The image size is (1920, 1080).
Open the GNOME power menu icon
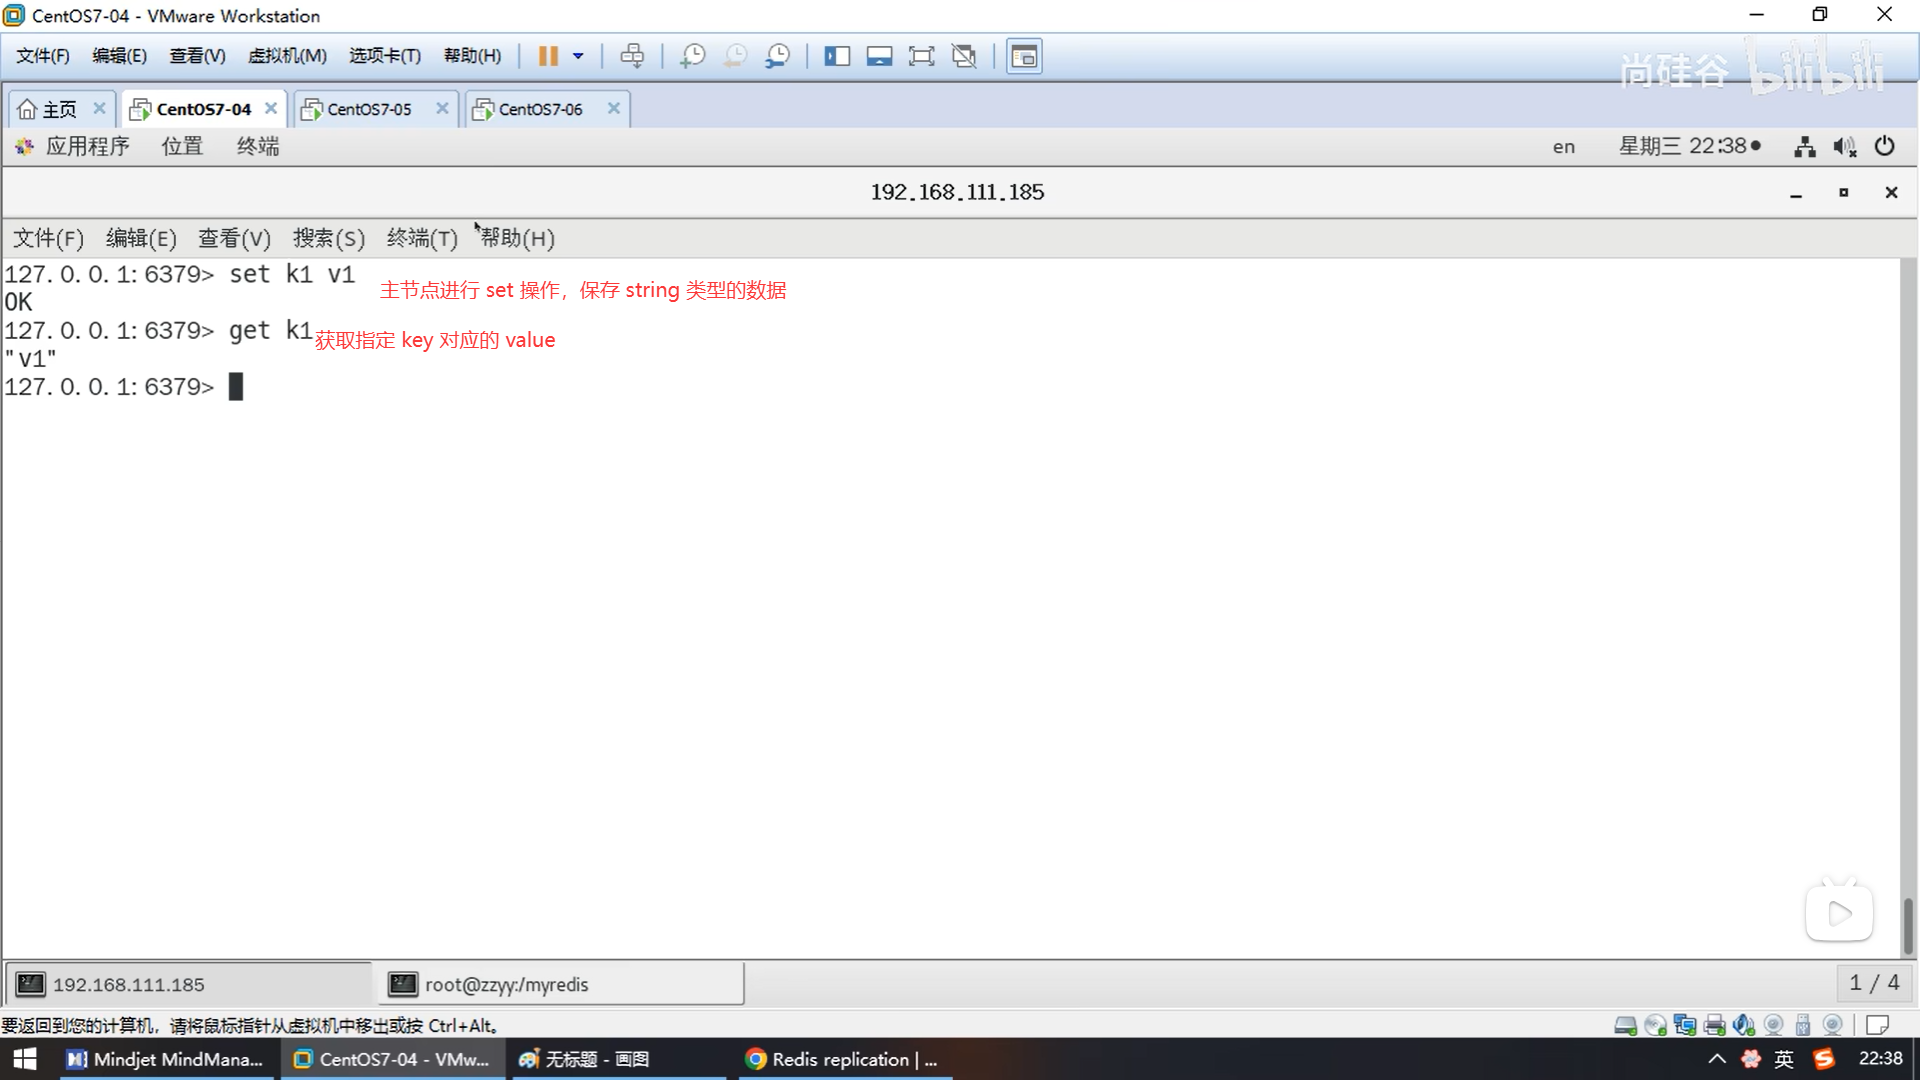coord(1884,146)
